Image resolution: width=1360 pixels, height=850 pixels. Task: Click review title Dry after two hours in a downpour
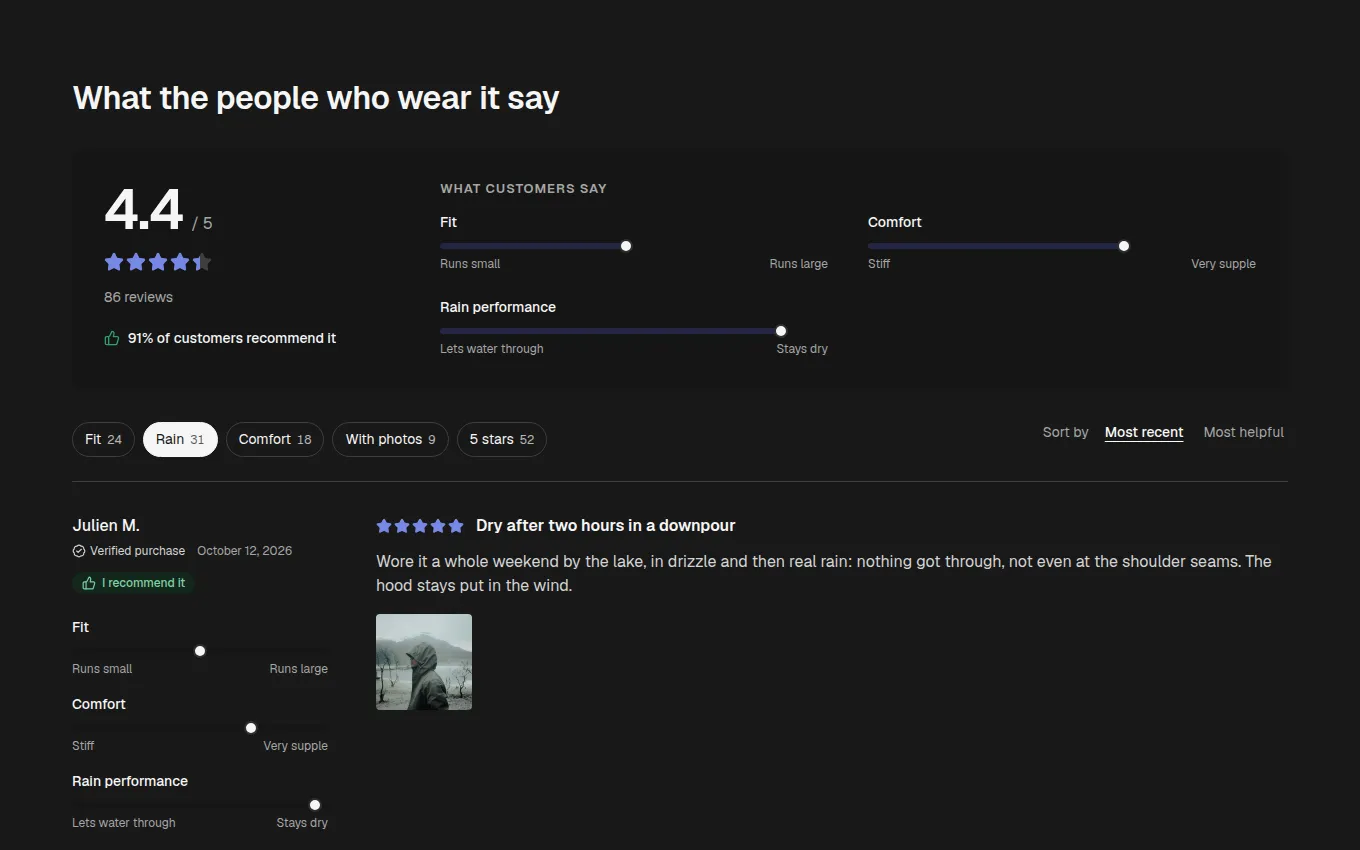pos(606,526)
